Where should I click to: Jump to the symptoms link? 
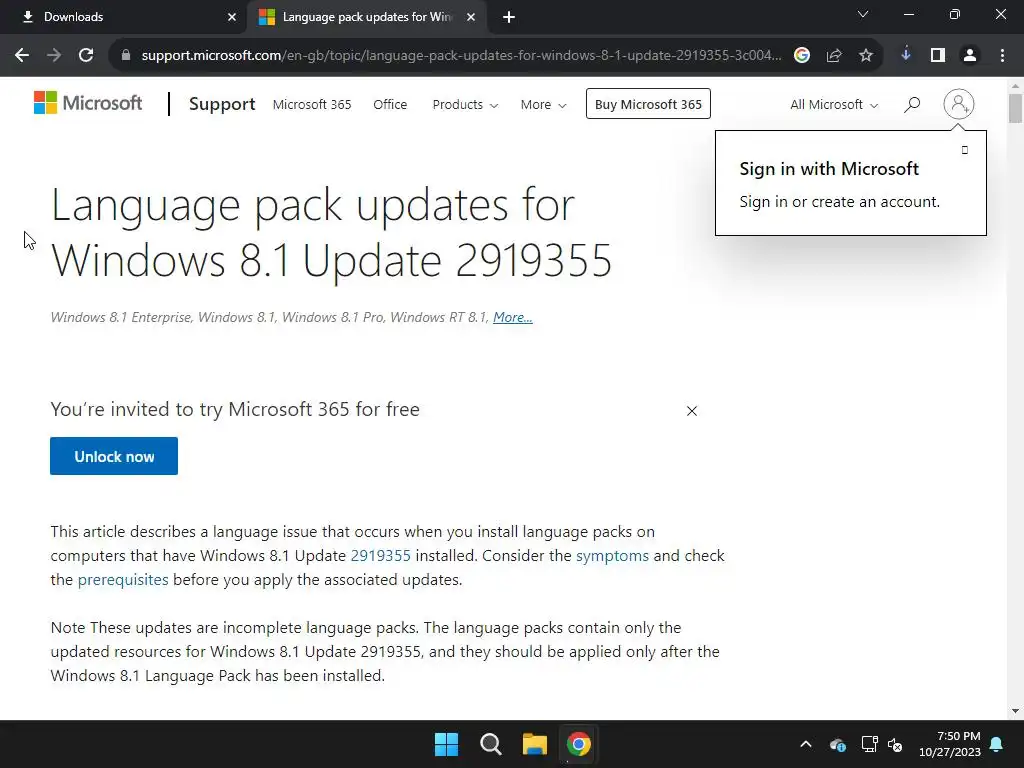[x=612, y=556]
